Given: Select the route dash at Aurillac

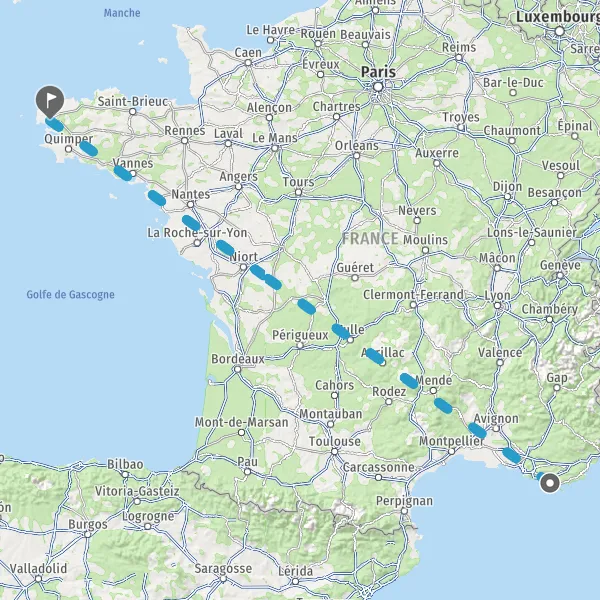Looking at the screenshot, I should click(375, 356).
